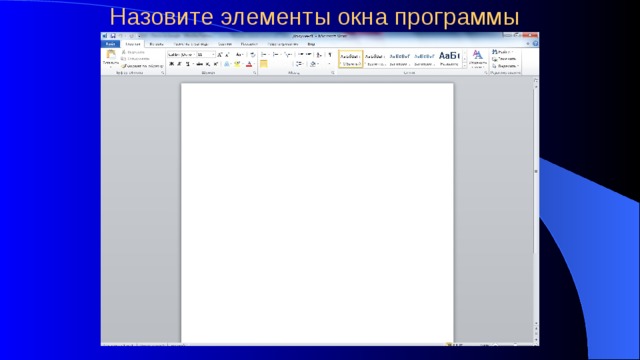Open the font size combo box

206,55
